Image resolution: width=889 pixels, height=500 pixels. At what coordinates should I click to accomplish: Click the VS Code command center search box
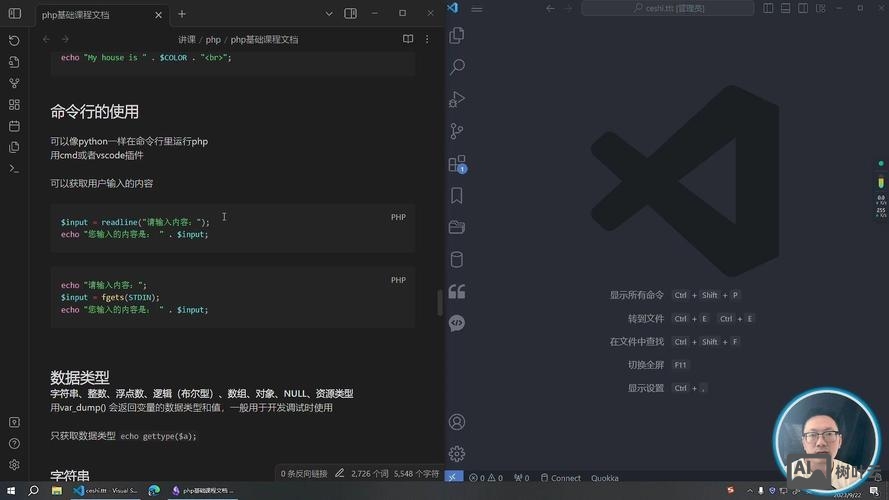tap(668, 8)
